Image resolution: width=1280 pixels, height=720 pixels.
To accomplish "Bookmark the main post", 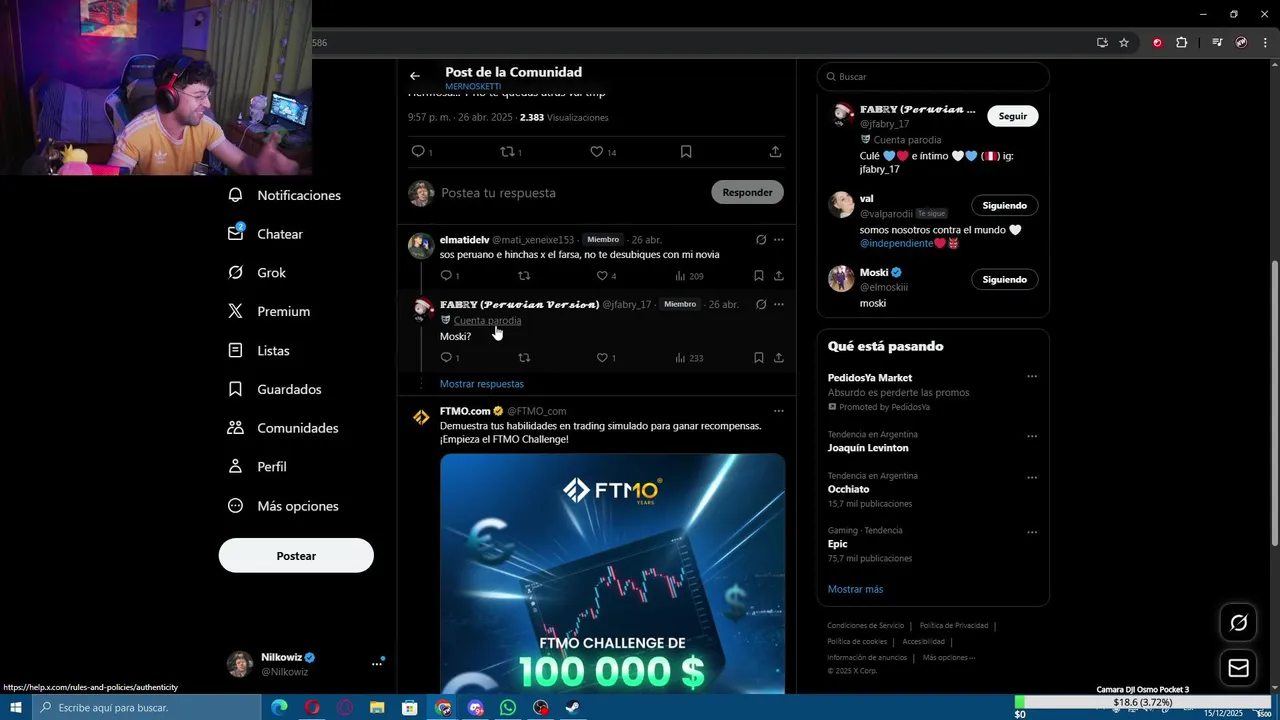I will click(686, 151).
